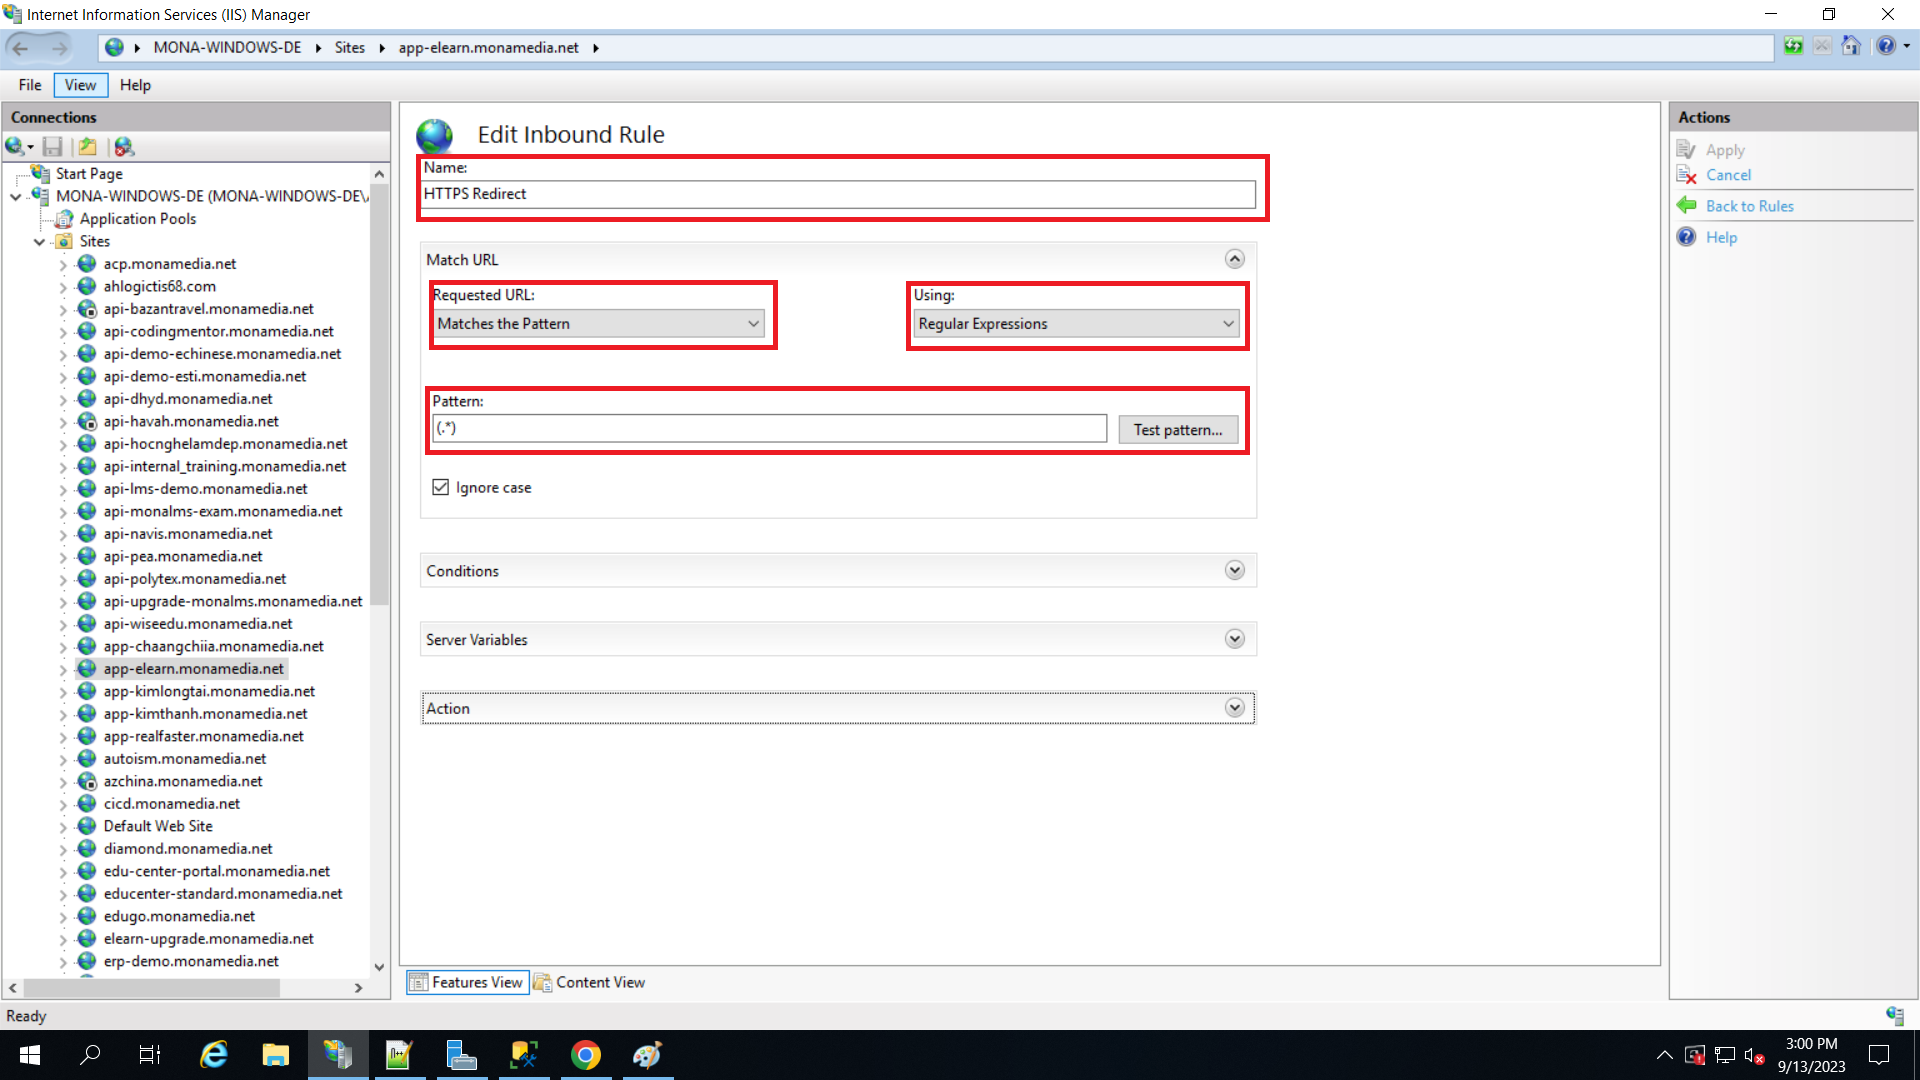Click the Apply link in Actions

click(x=1725, y=150)
